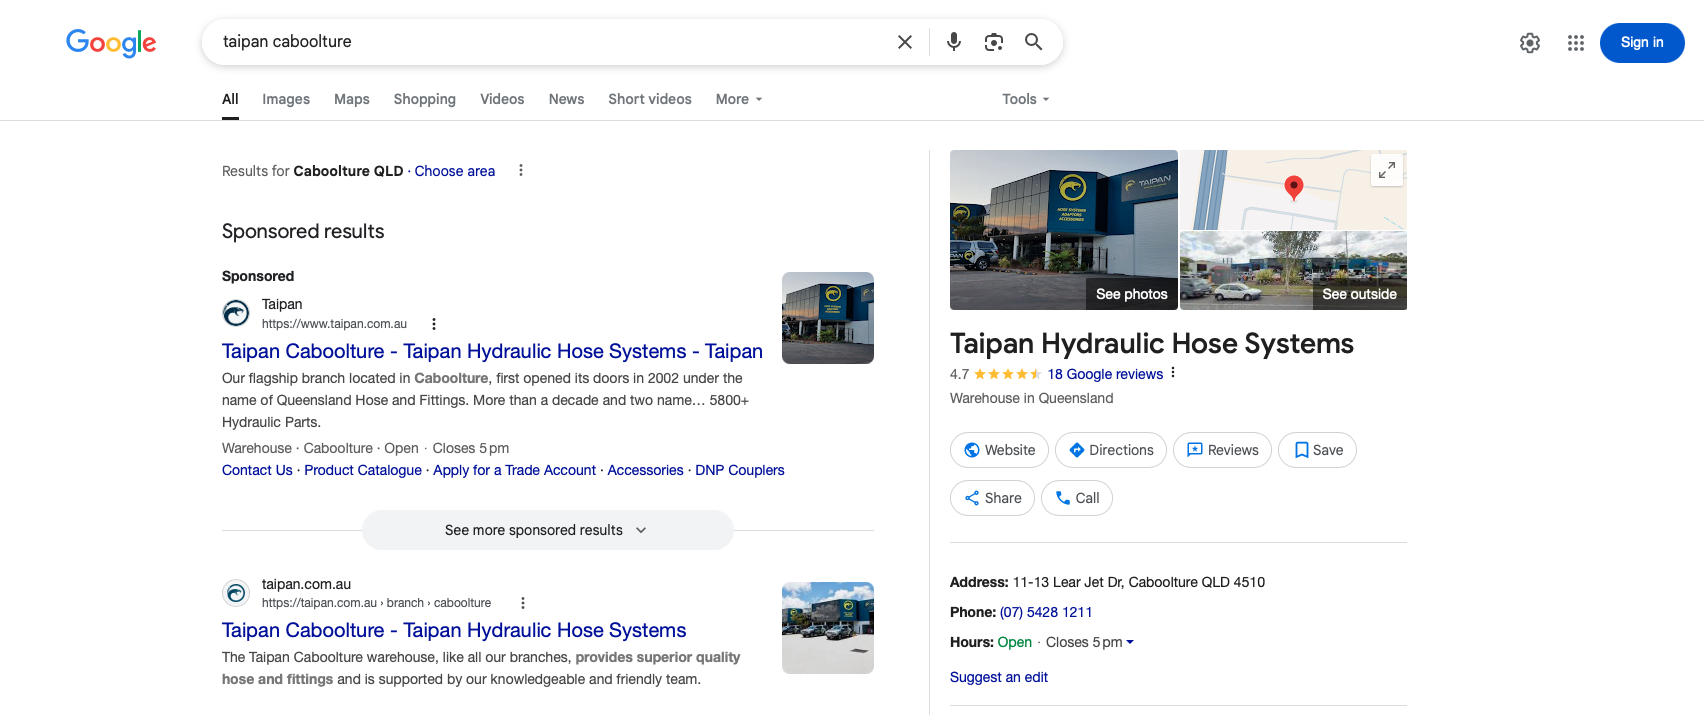This screenshot has width=1704, height=715.
Task: Open Apply for a Trade Account link
Action: (x=514, y=470)
